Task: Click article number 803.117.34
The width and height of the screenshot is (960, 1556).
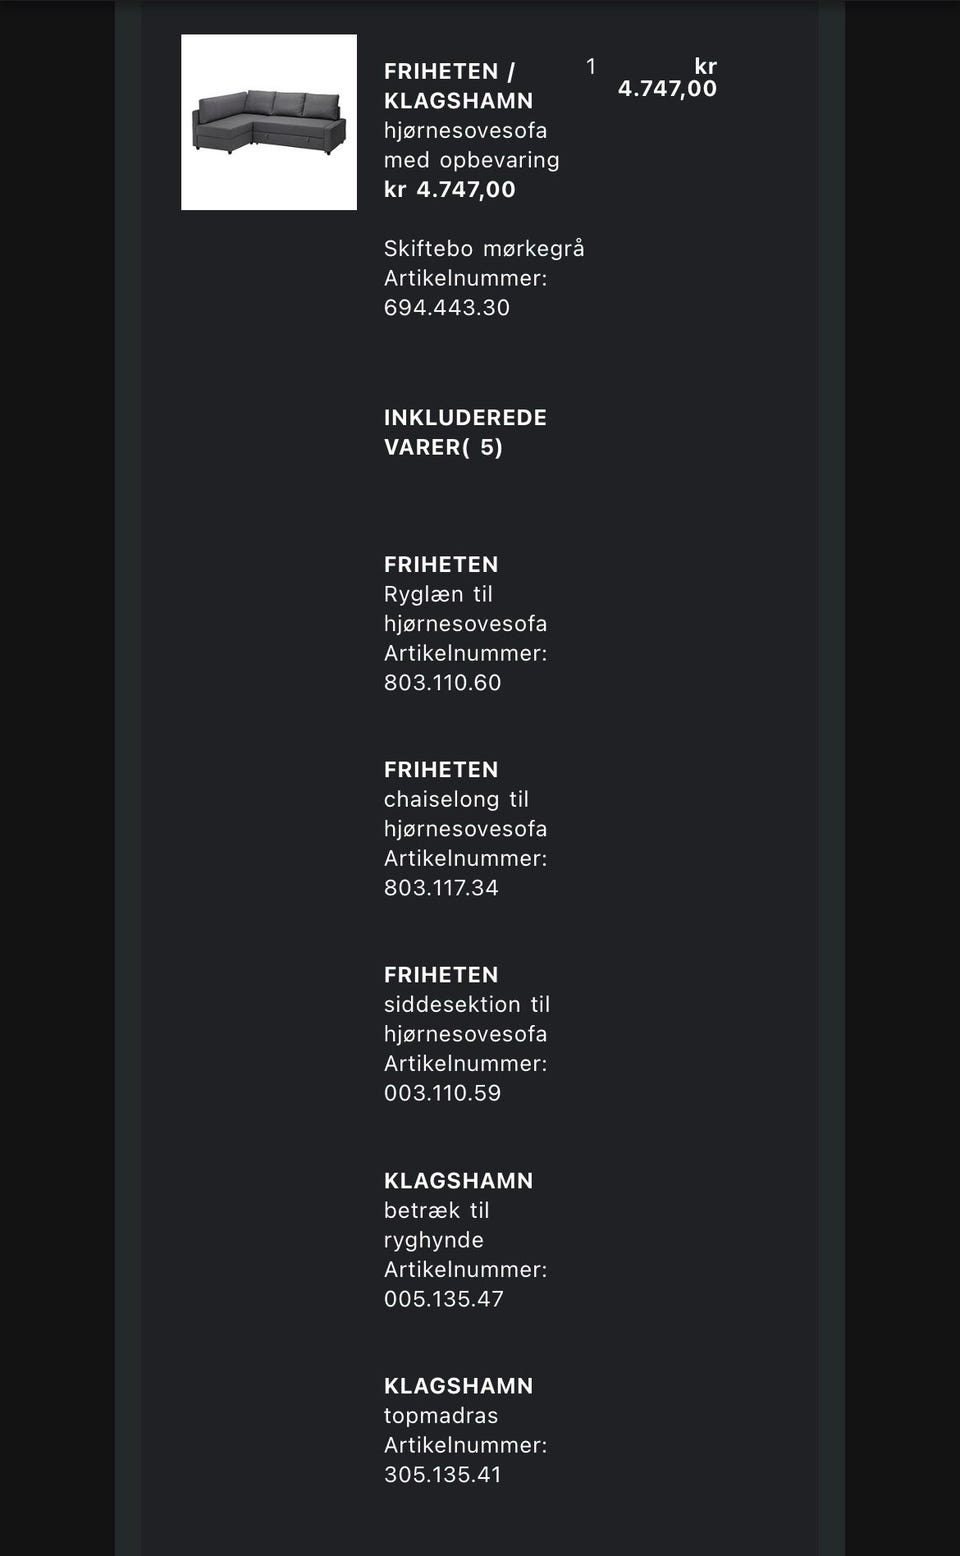Action: pyautogui.click(x=441, y=887)
